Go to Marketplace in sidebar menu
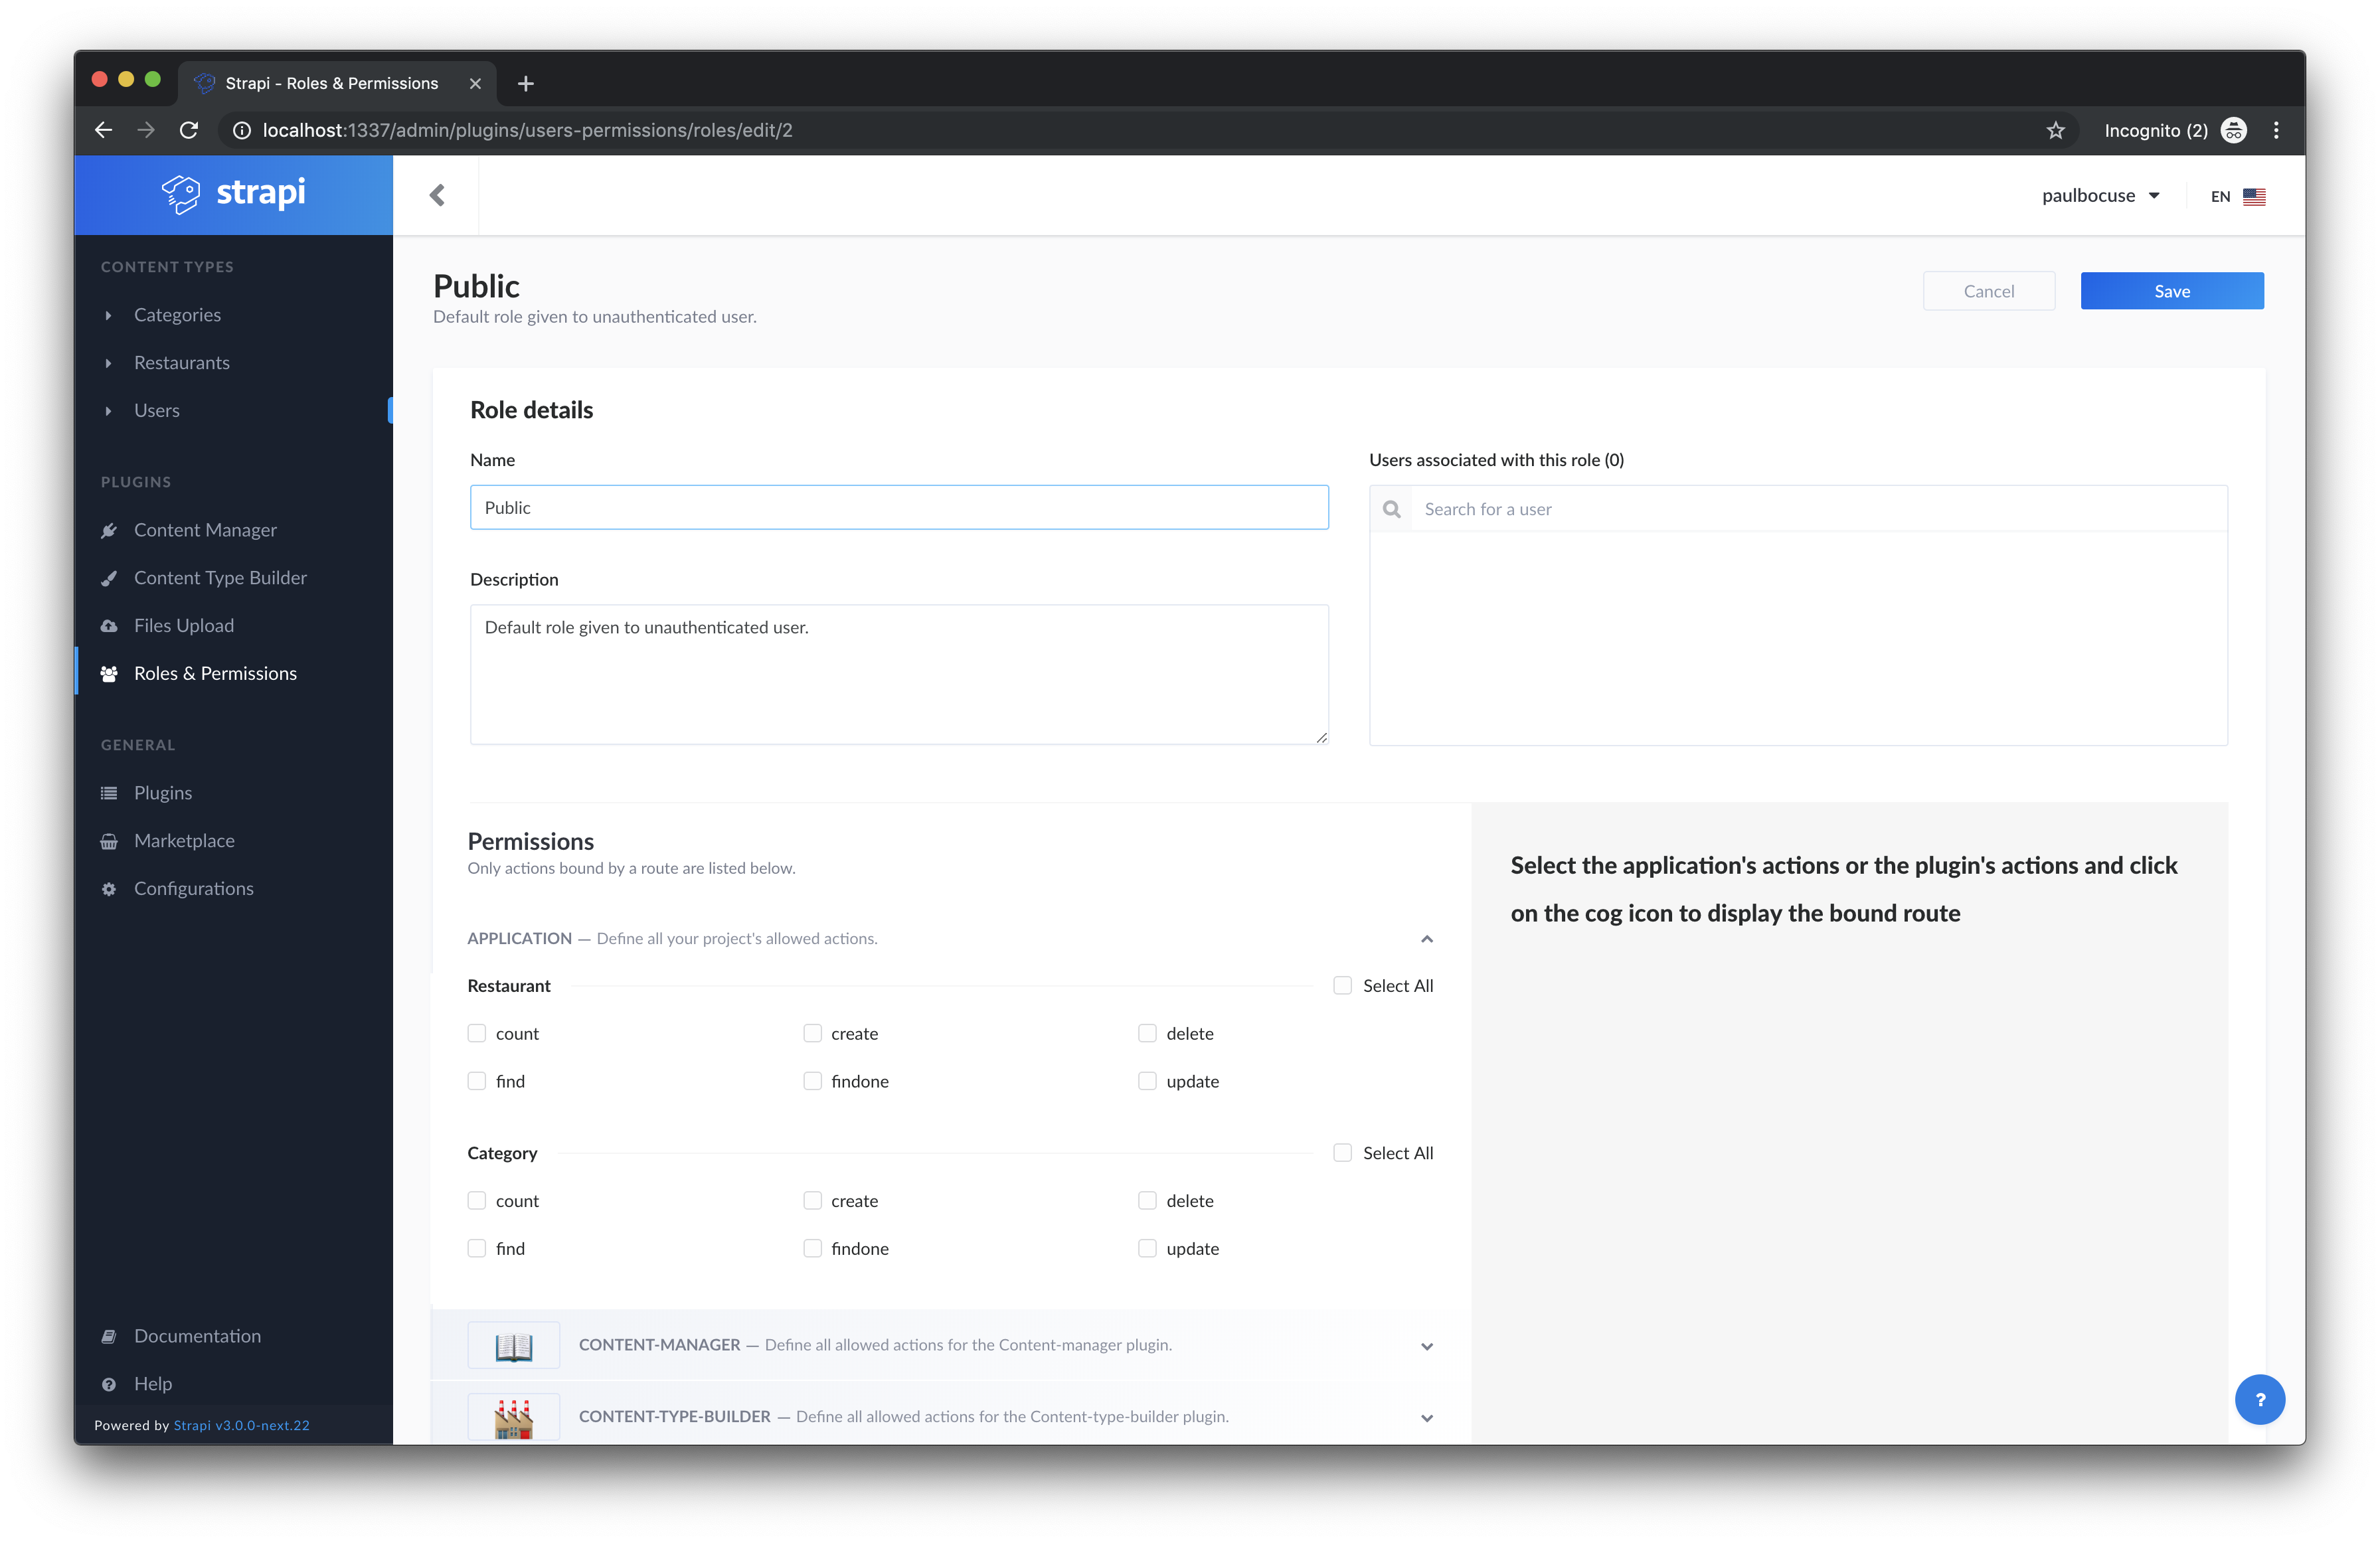 point(184,841)
